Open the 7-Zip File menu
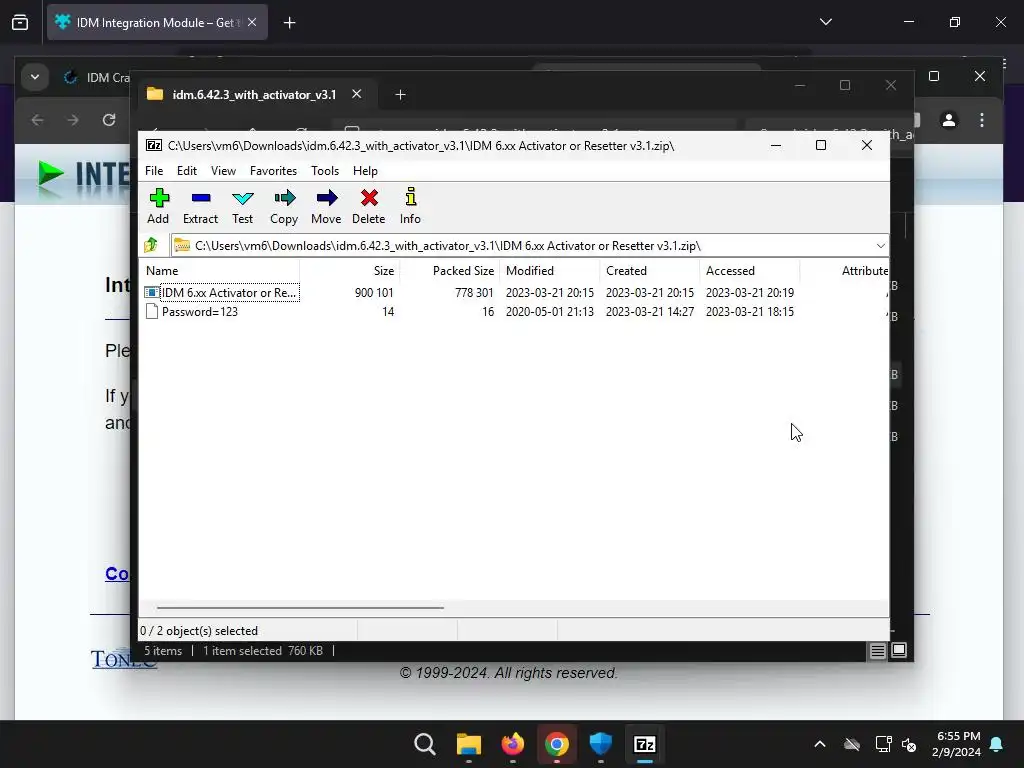The width and height of the screenshot is (1024, 768). click(154, 170)
